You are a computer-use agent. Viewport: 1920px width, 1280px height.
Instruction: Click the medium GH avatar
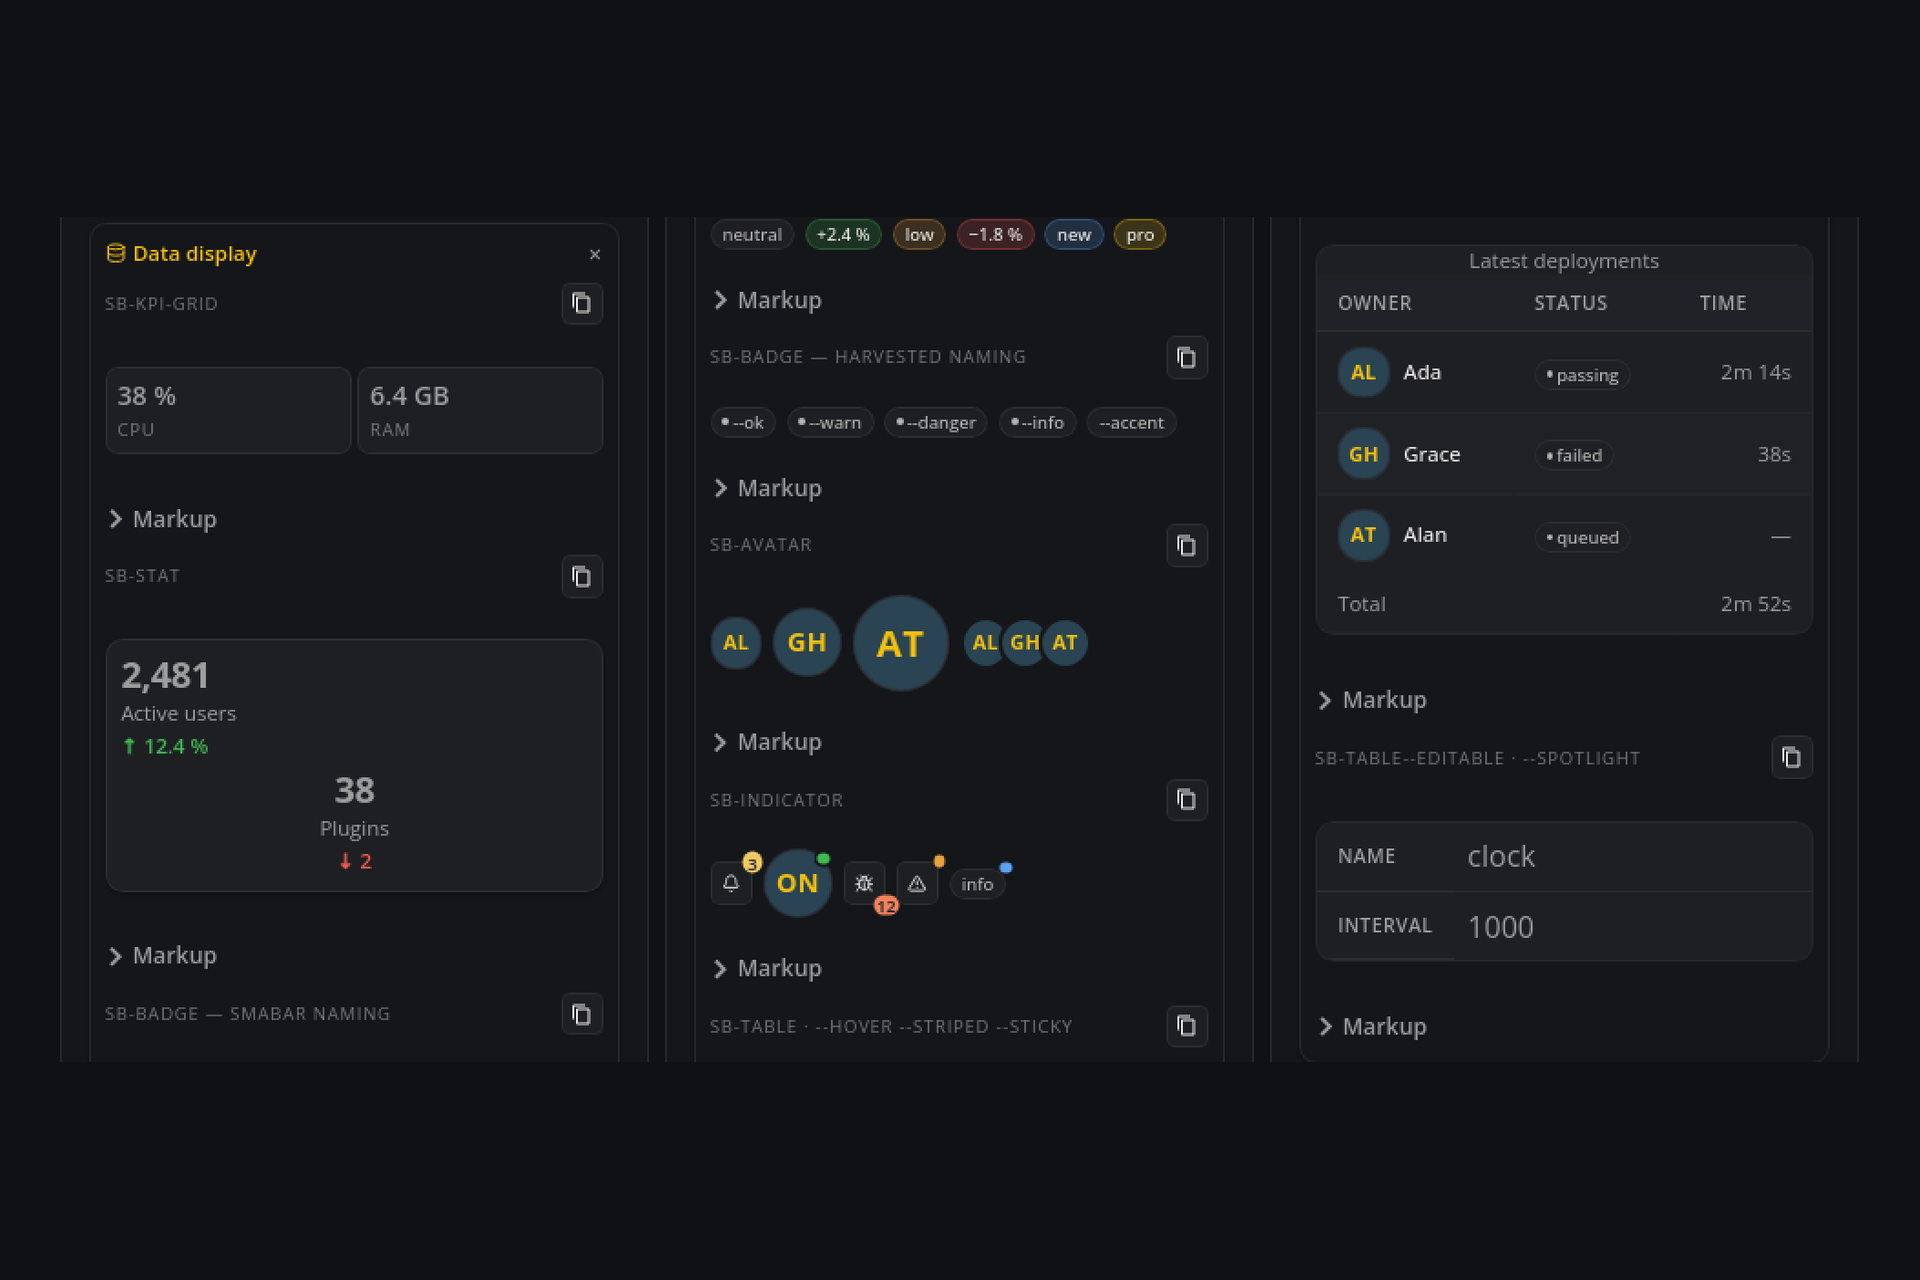[x=807, y=642]
